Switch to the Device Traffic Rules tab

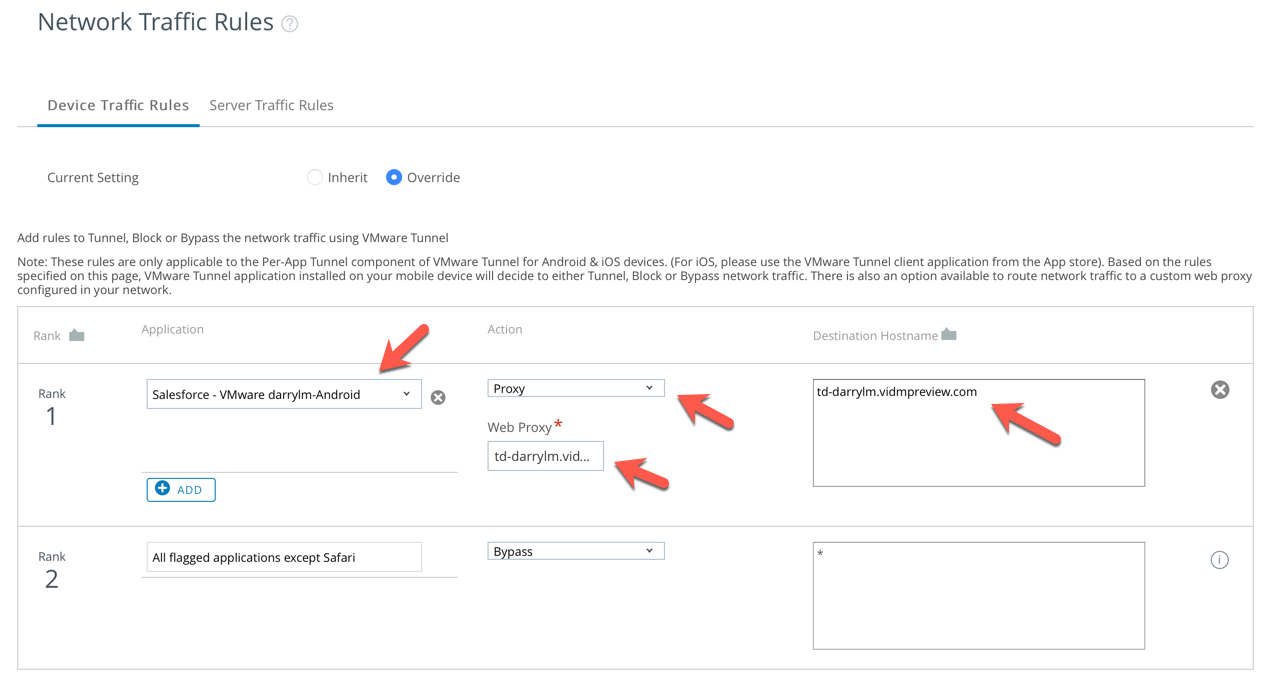(118, 105)
